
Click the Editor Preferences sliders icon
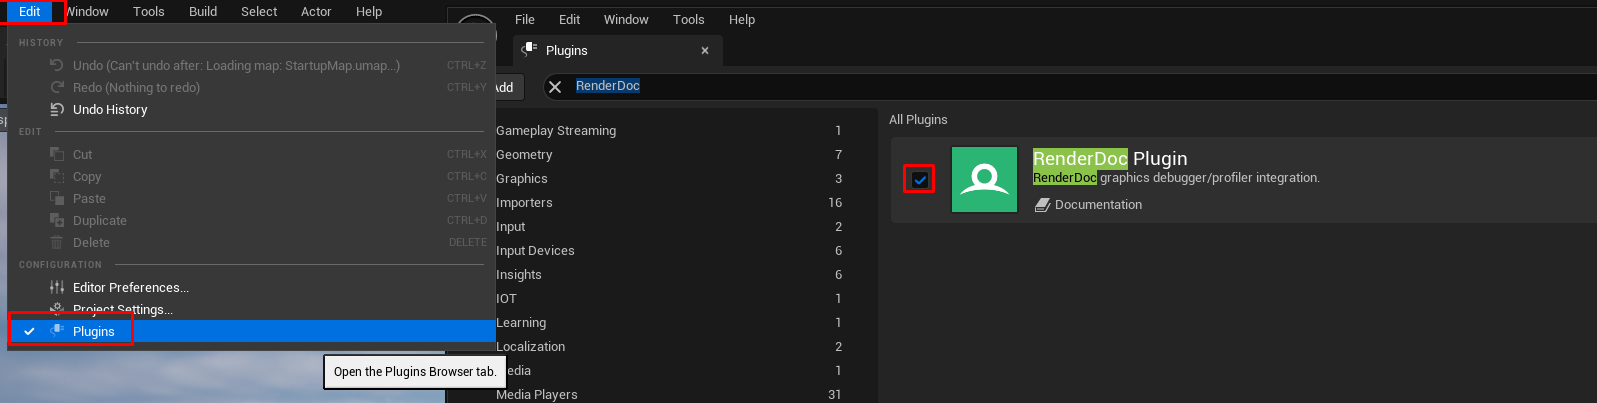point(57,288)
